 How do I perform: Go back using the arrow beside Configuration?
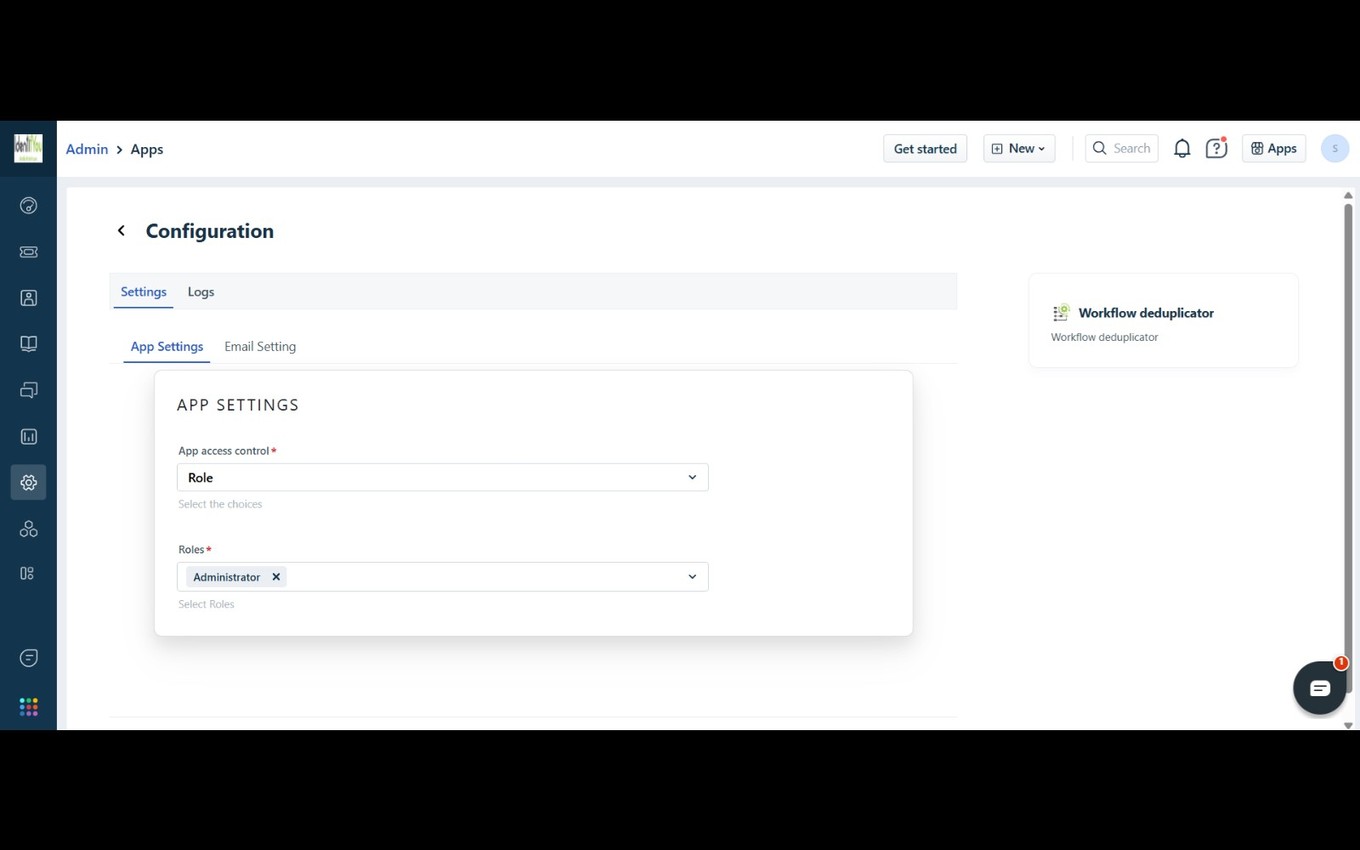(121, 231)
